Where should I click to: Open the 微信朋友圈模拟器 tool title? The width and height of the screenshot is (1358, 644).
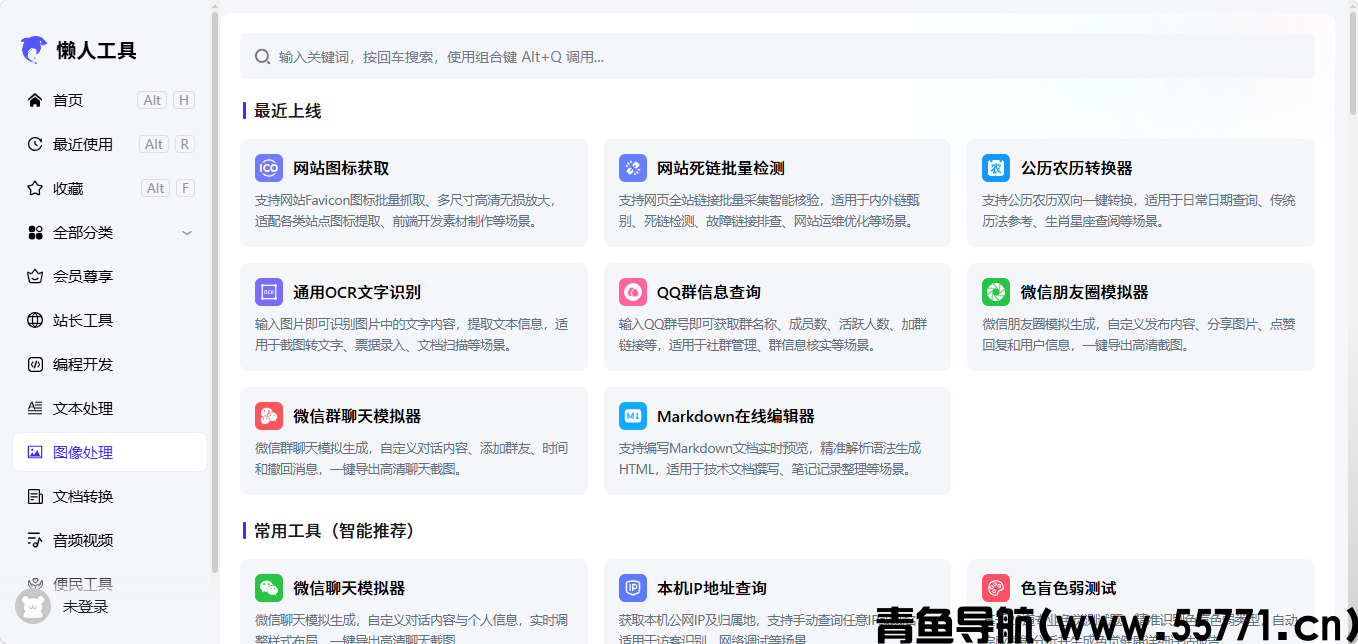(x=1084, y=292)
